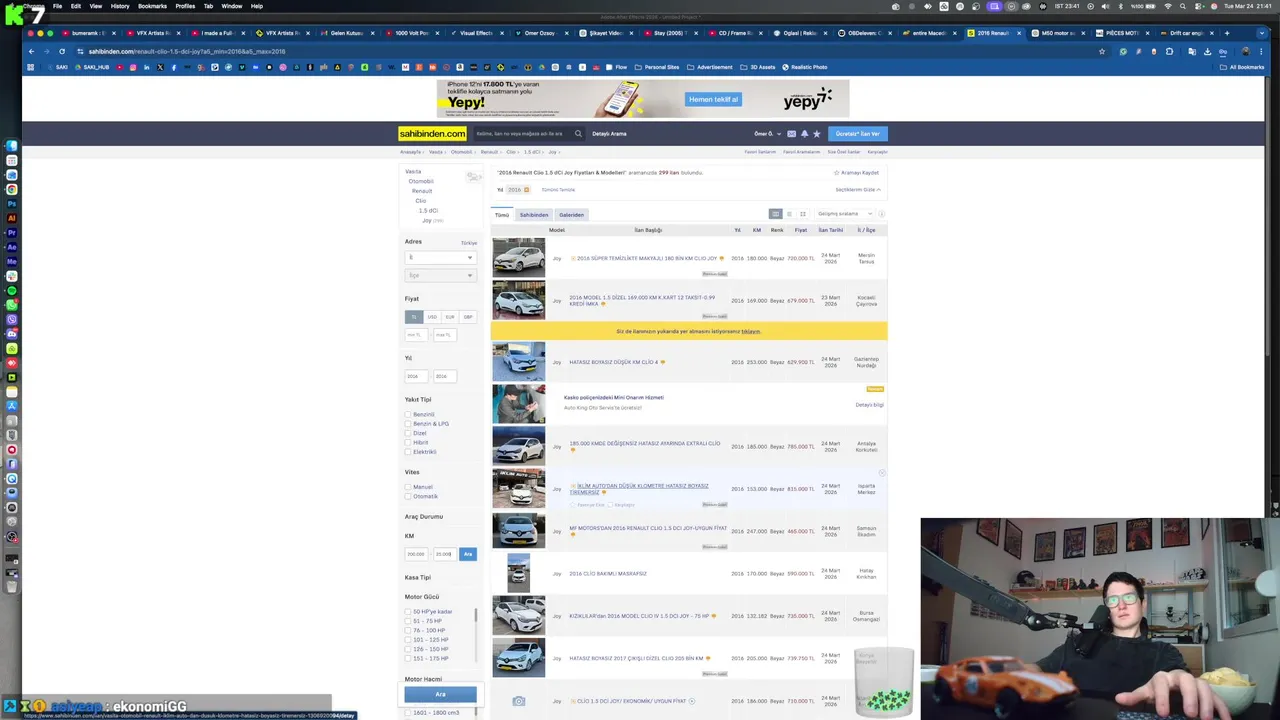Image resolution: width=1280 pixels, height=720 pixels.
Task: Open the favorites star icon in header
Action: tap(817, 133)
